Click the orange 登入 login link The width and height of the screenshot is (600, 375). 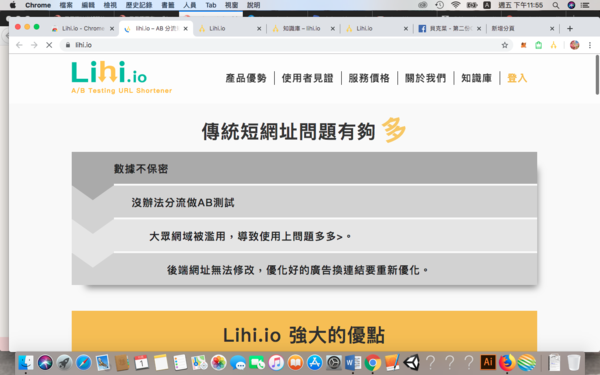(517, 78)
